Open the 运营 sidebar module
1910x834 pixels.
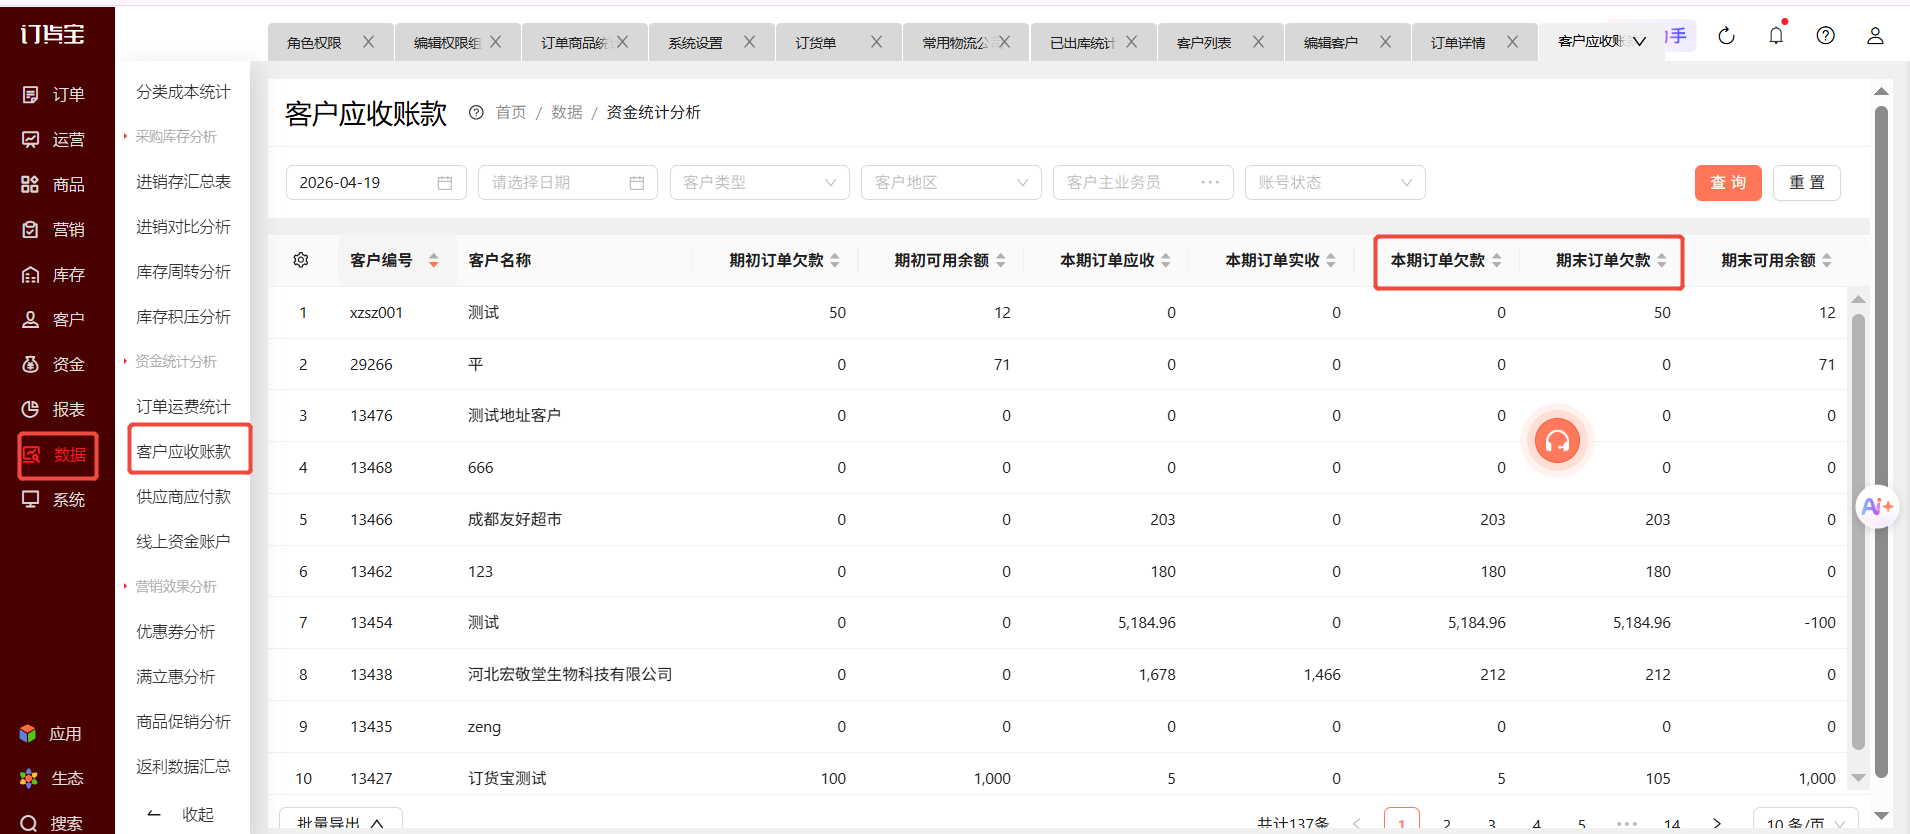tap(55, 139)
